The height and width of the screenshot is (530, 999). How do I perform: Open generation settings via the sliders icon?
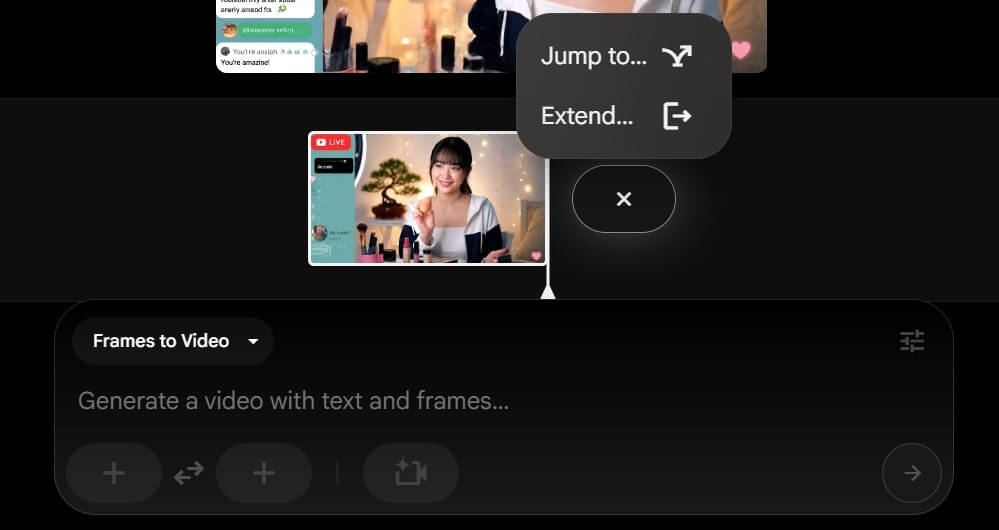point(911,341)
